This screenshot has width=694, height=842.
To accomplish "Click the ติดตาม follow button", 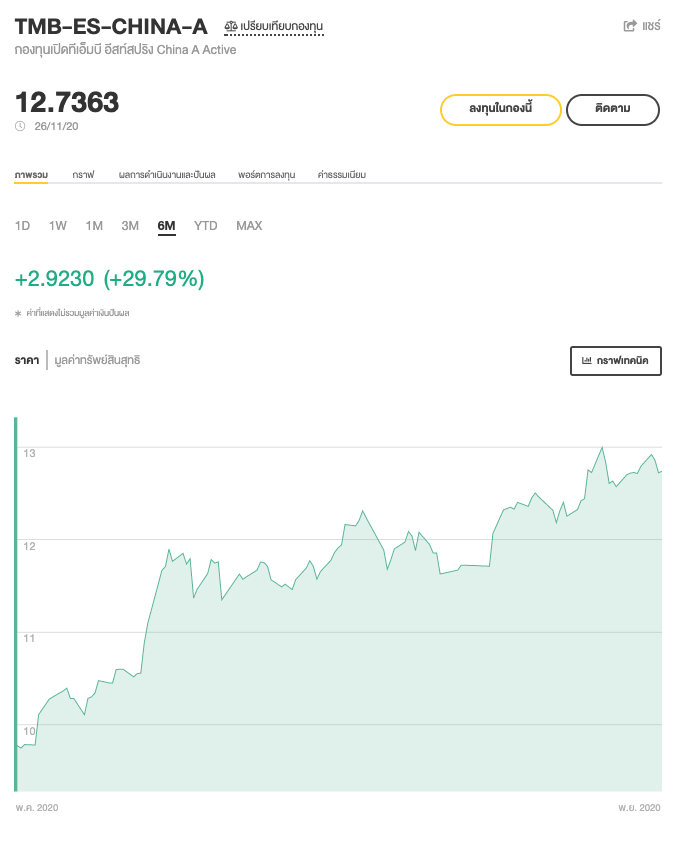I will coord(612,110).
